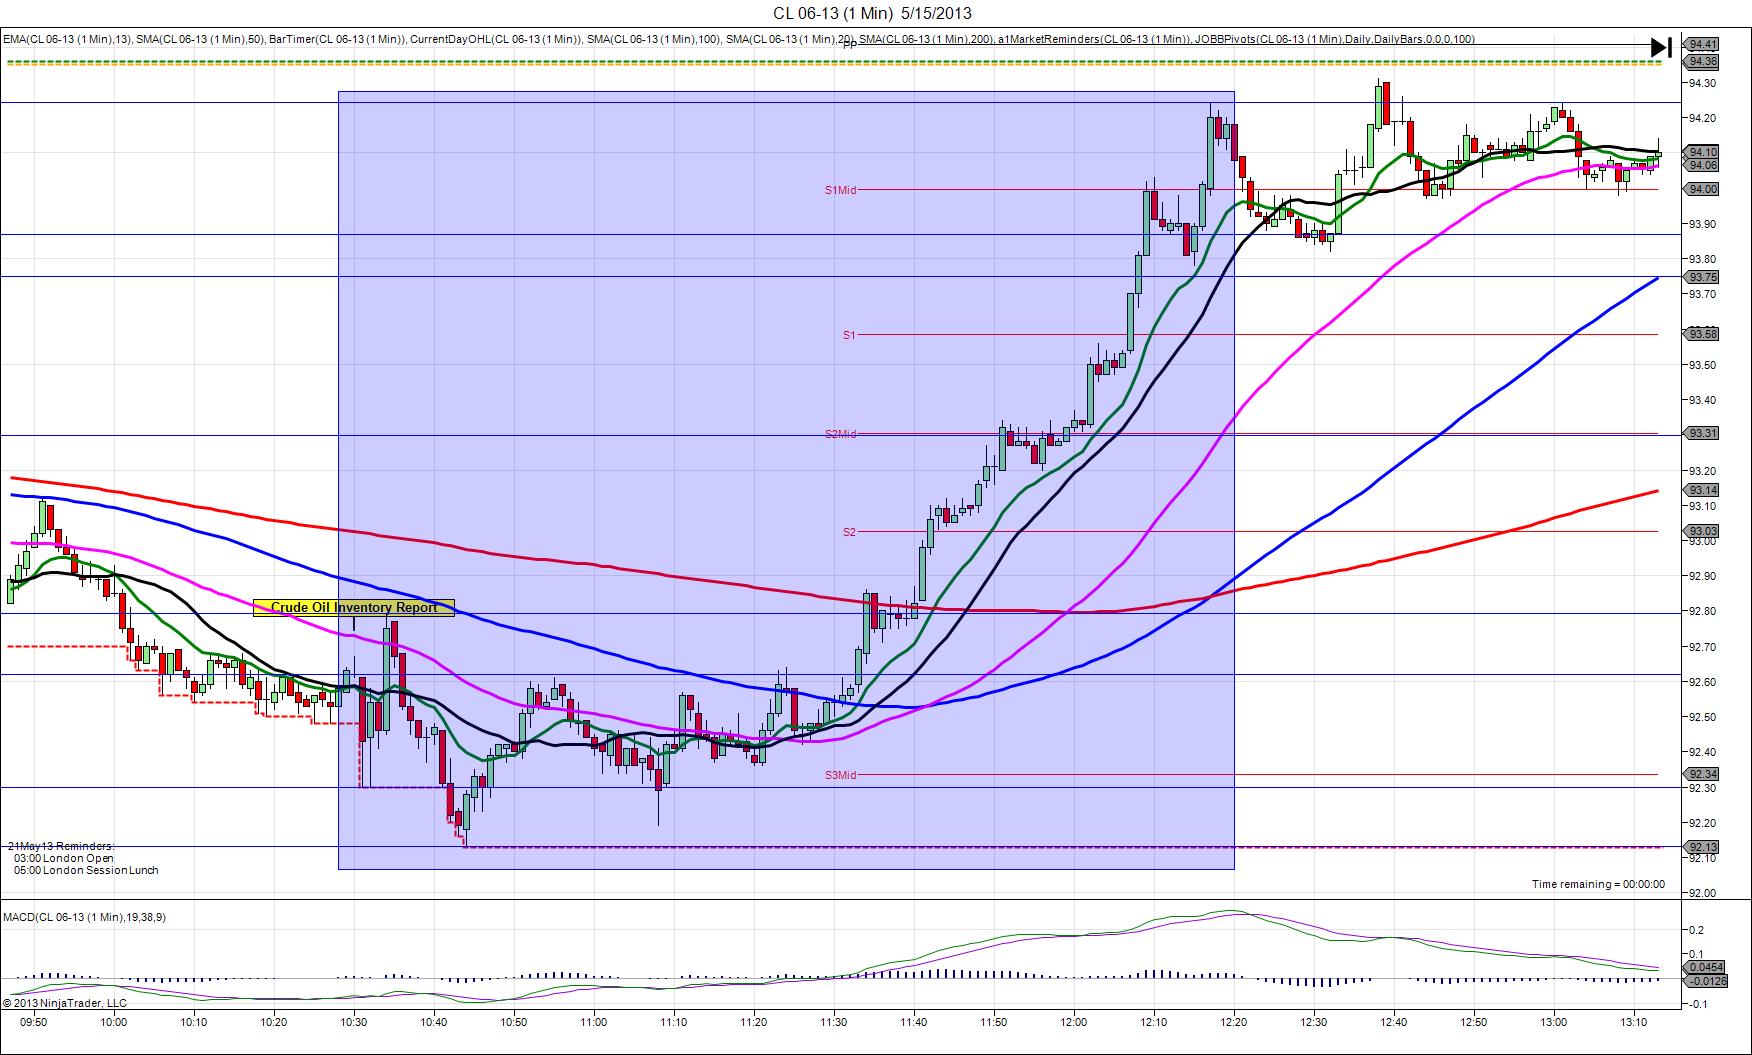Click the 94.41 price marker on the axis
This screenshot has width=1752, height=1055.
click(1702, 44)
